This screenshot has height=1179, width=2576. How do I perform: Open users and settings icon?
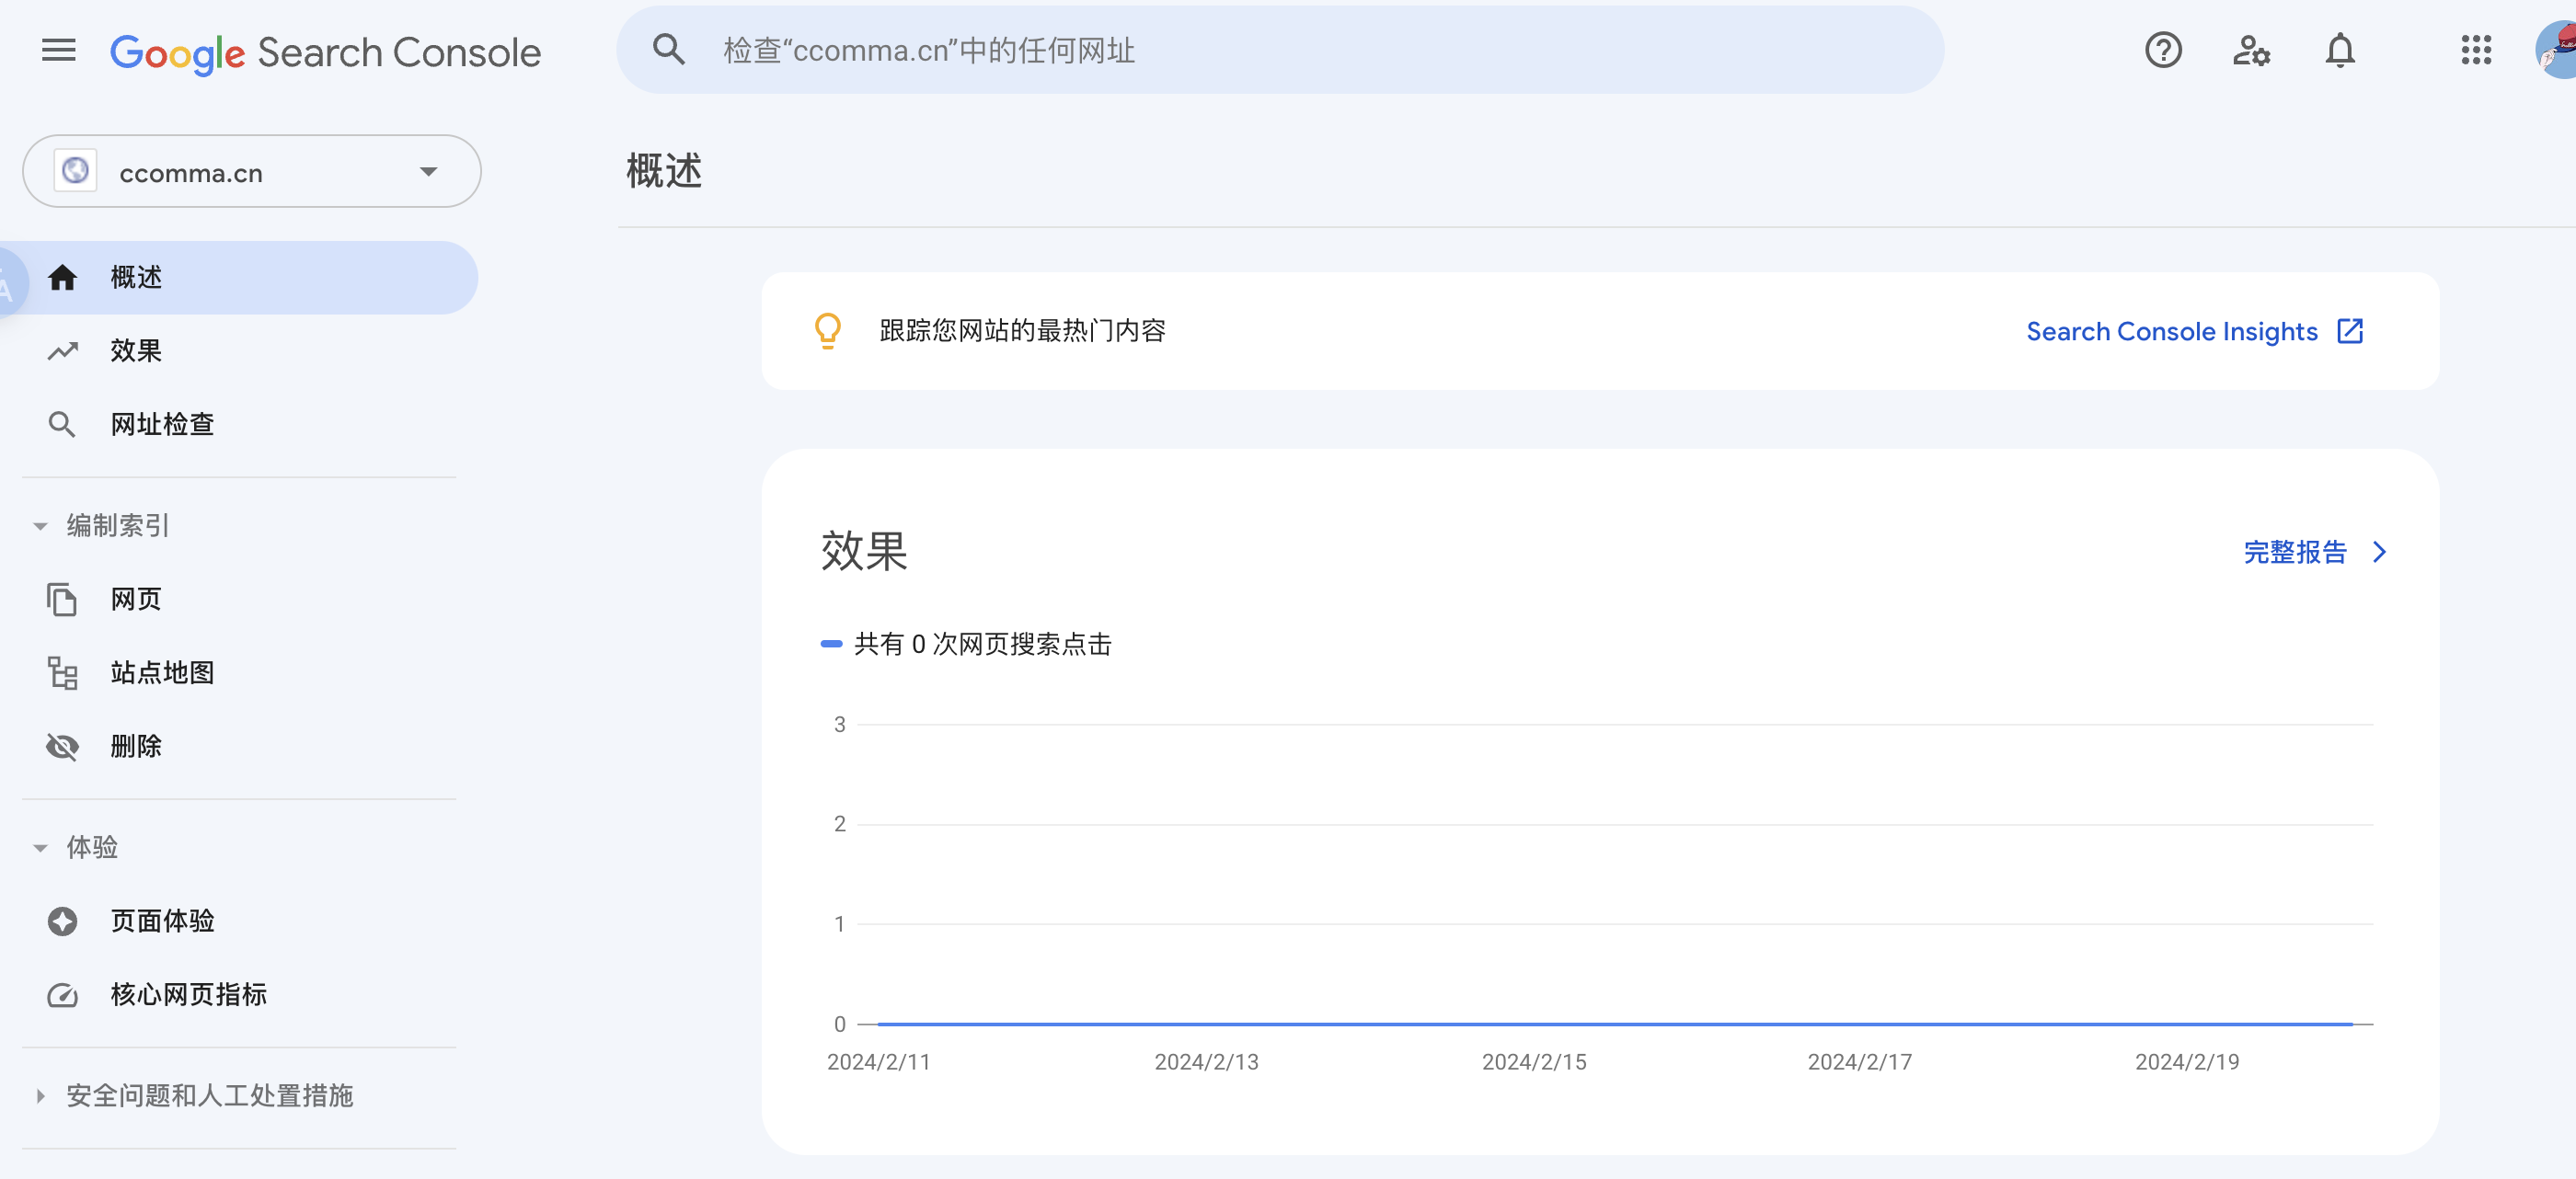2250,50
